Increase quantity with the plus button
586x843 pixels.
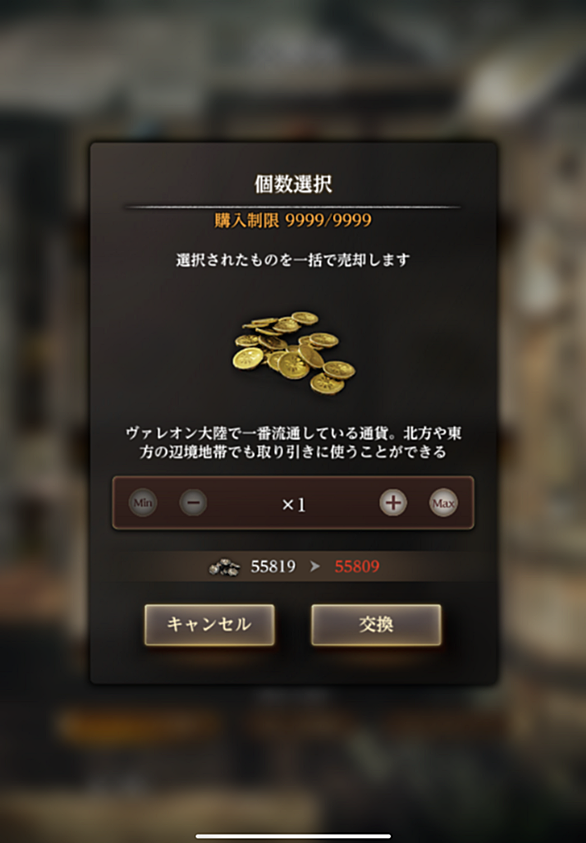[393, 503]
